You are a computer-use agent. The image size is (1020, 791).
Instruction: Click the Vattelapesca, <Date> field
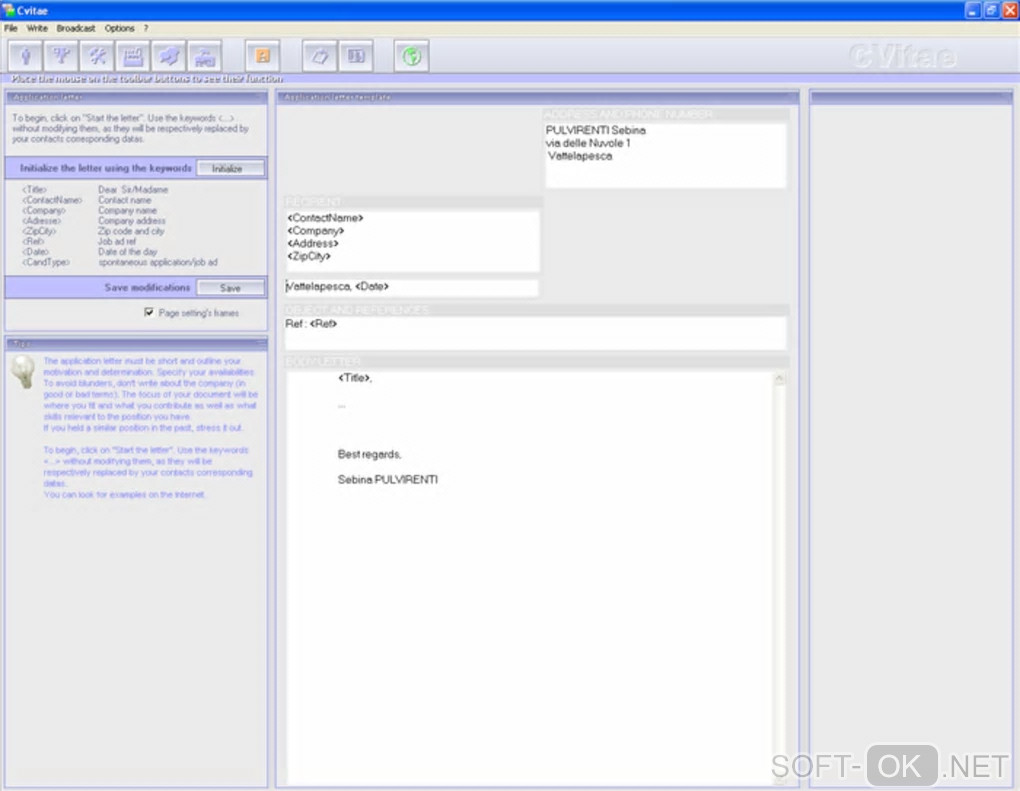click(411, 287)
